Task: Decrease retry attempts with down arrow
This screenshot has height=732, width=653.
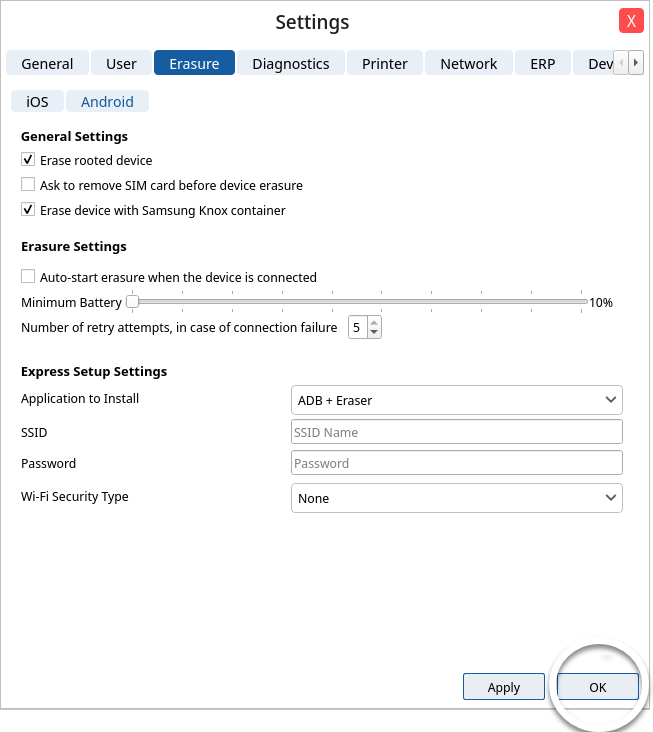Action: pyautogui.click(x=374, y=332)
